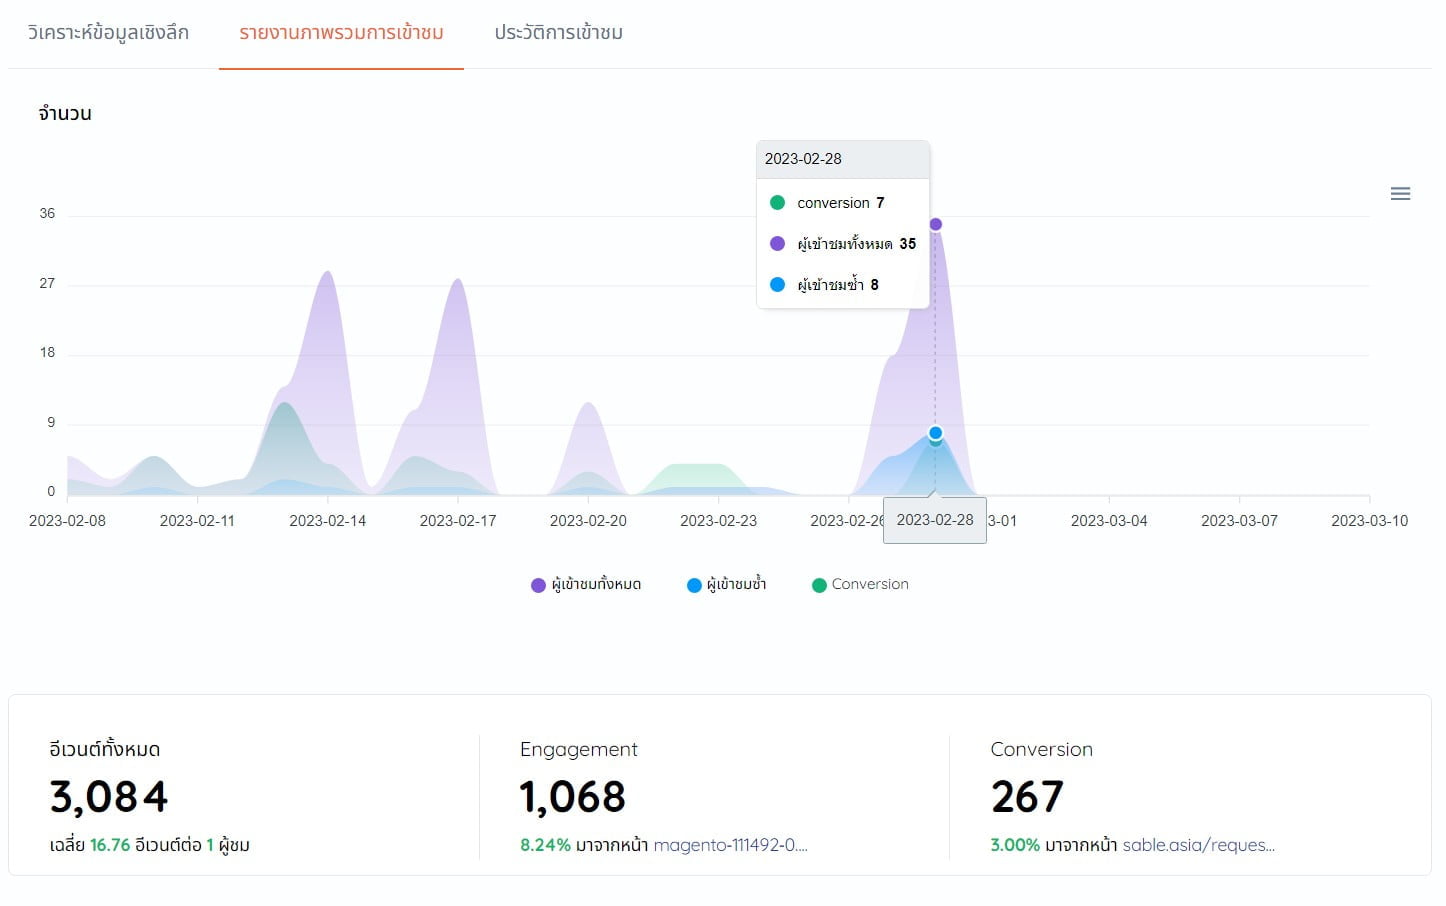Screen dimensions: 1446x906
Task: Click the highlighted 2023-02-28 axis marker
Action: tap(934, 520)
